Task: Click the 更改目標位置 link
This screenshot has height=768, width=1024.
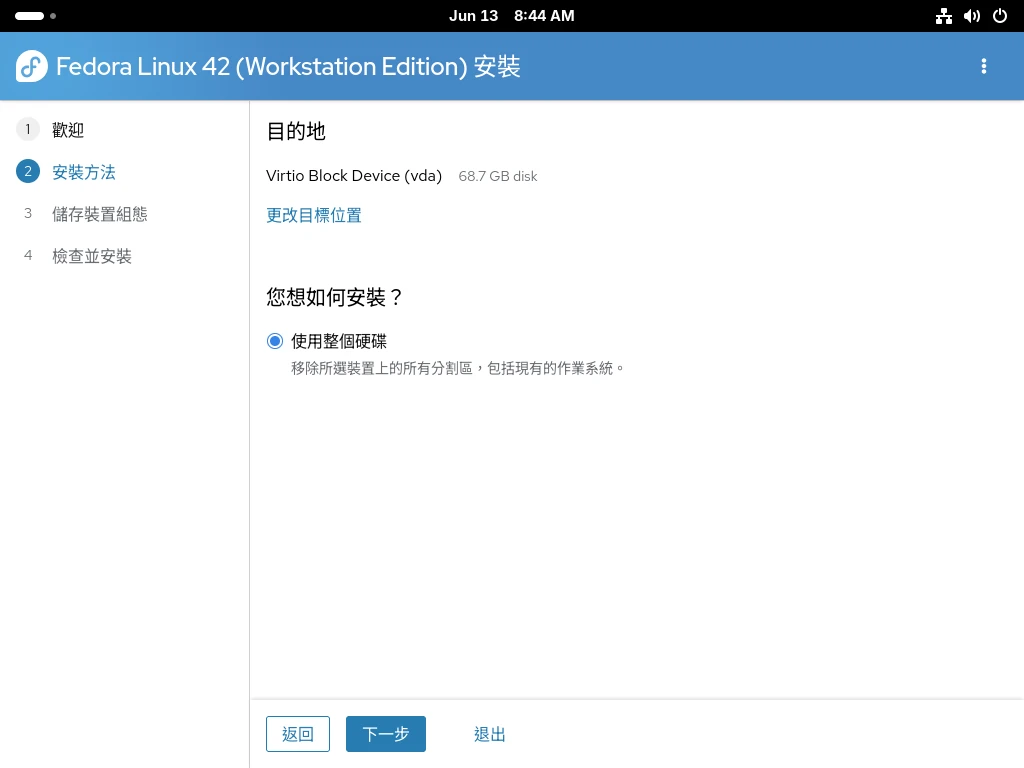Action: click(x=314, y=215)
